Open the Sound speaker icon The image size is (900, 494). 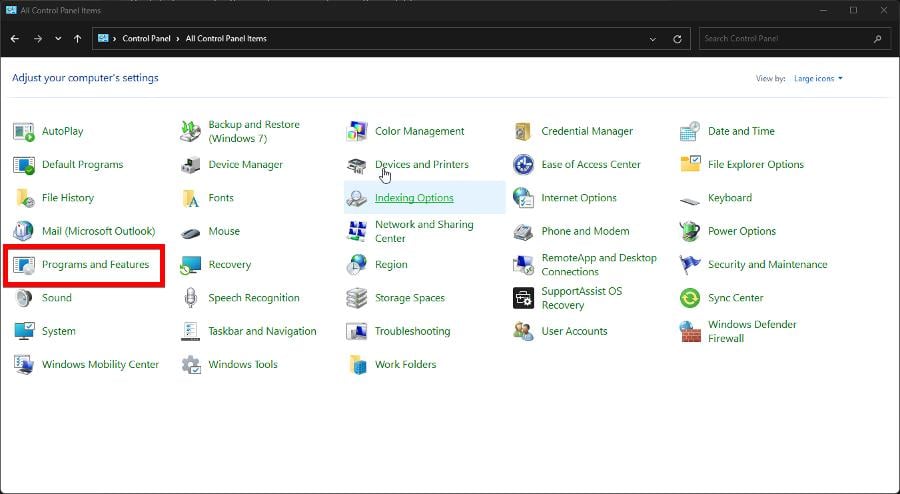coord(24,298)
